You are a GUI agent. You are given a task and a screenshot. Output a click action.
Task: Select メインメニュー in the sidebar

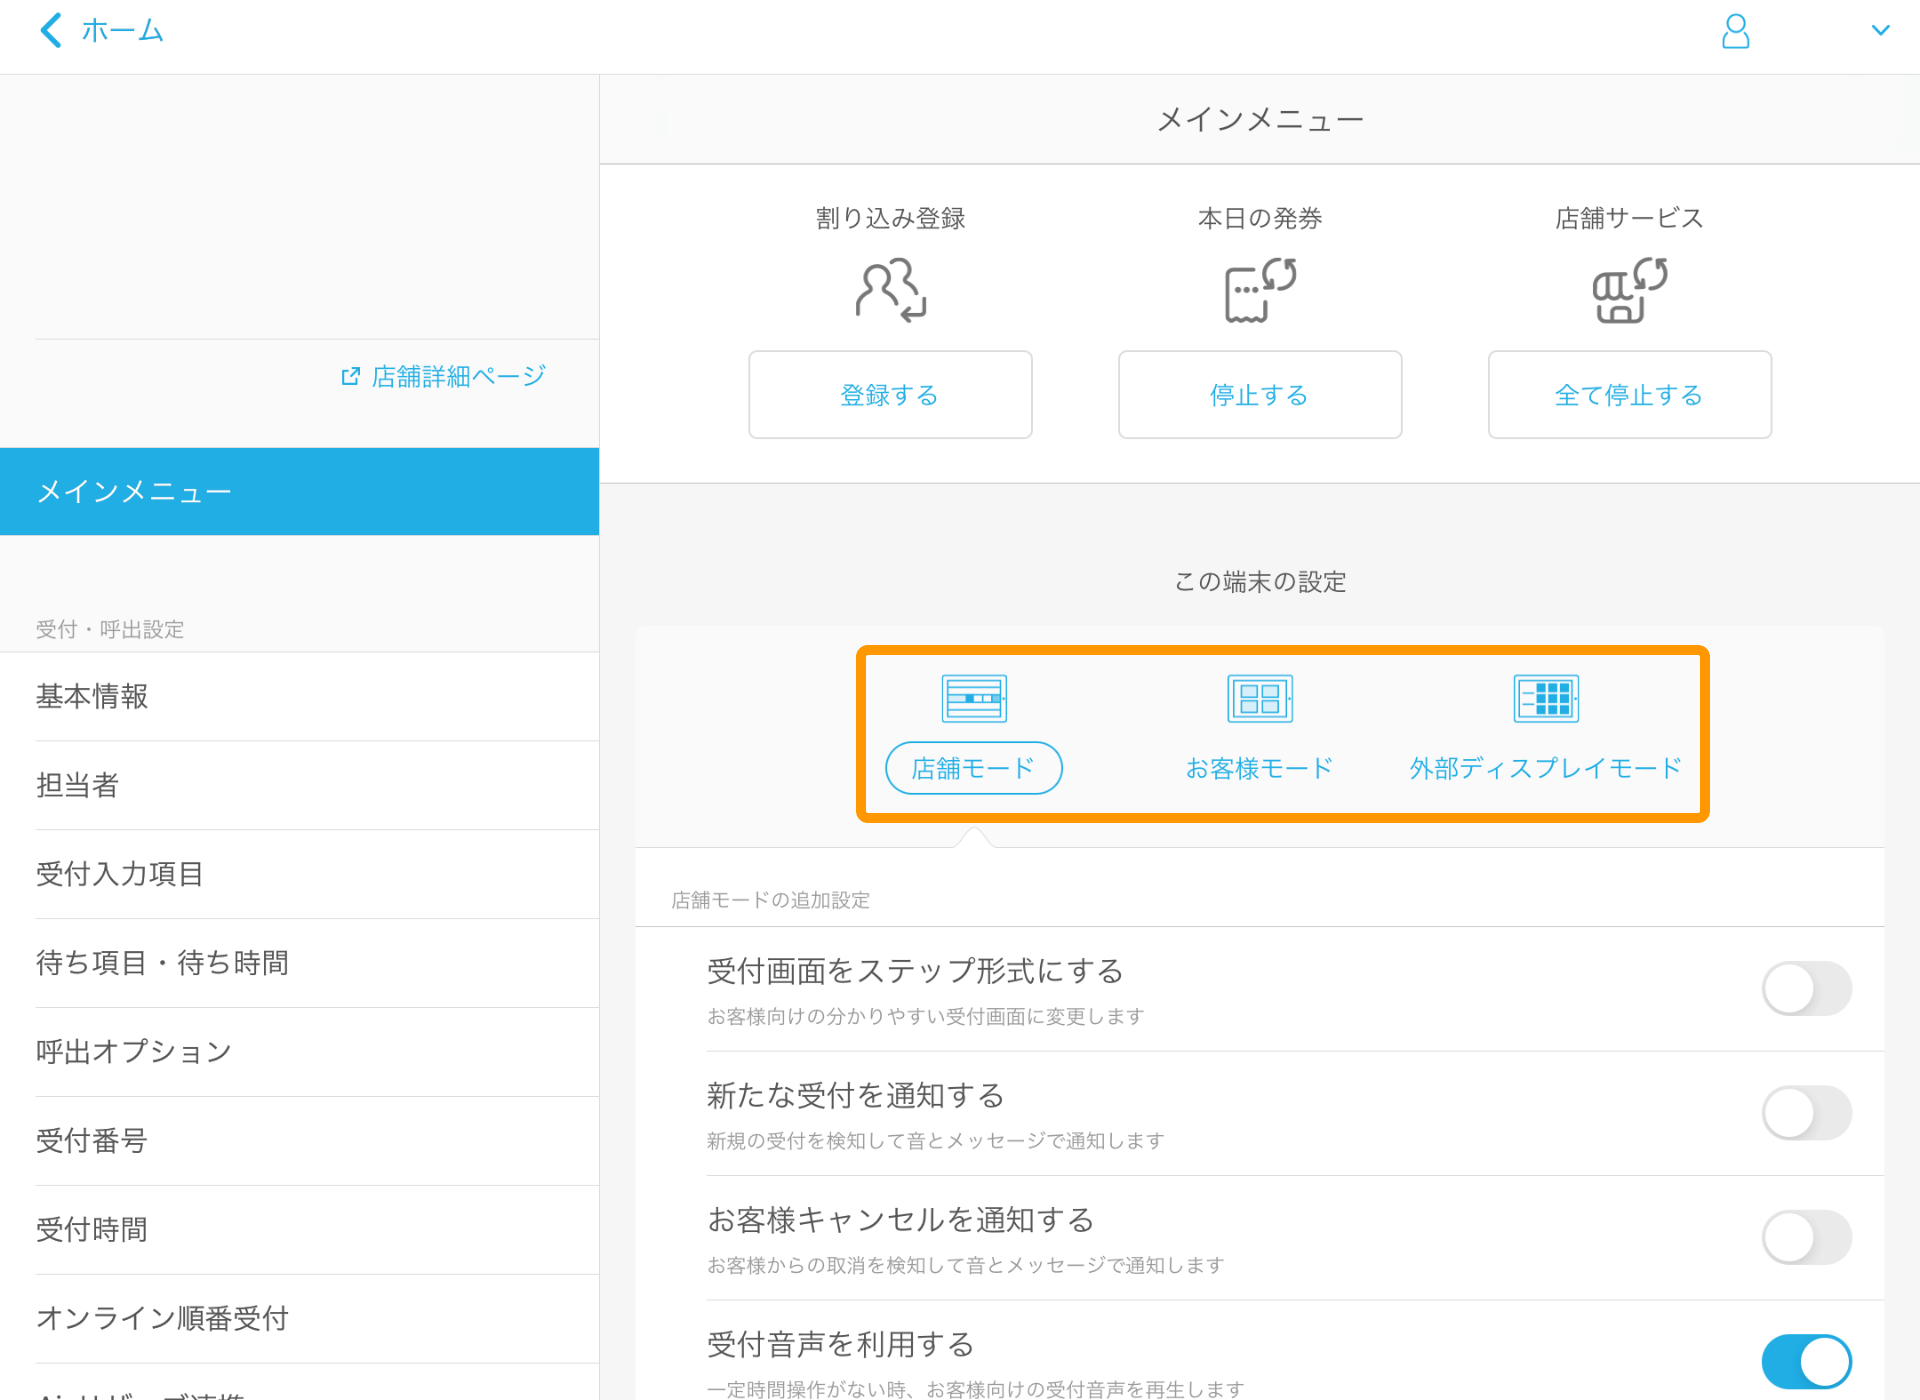pyautogui.click(x=134, y=491)
